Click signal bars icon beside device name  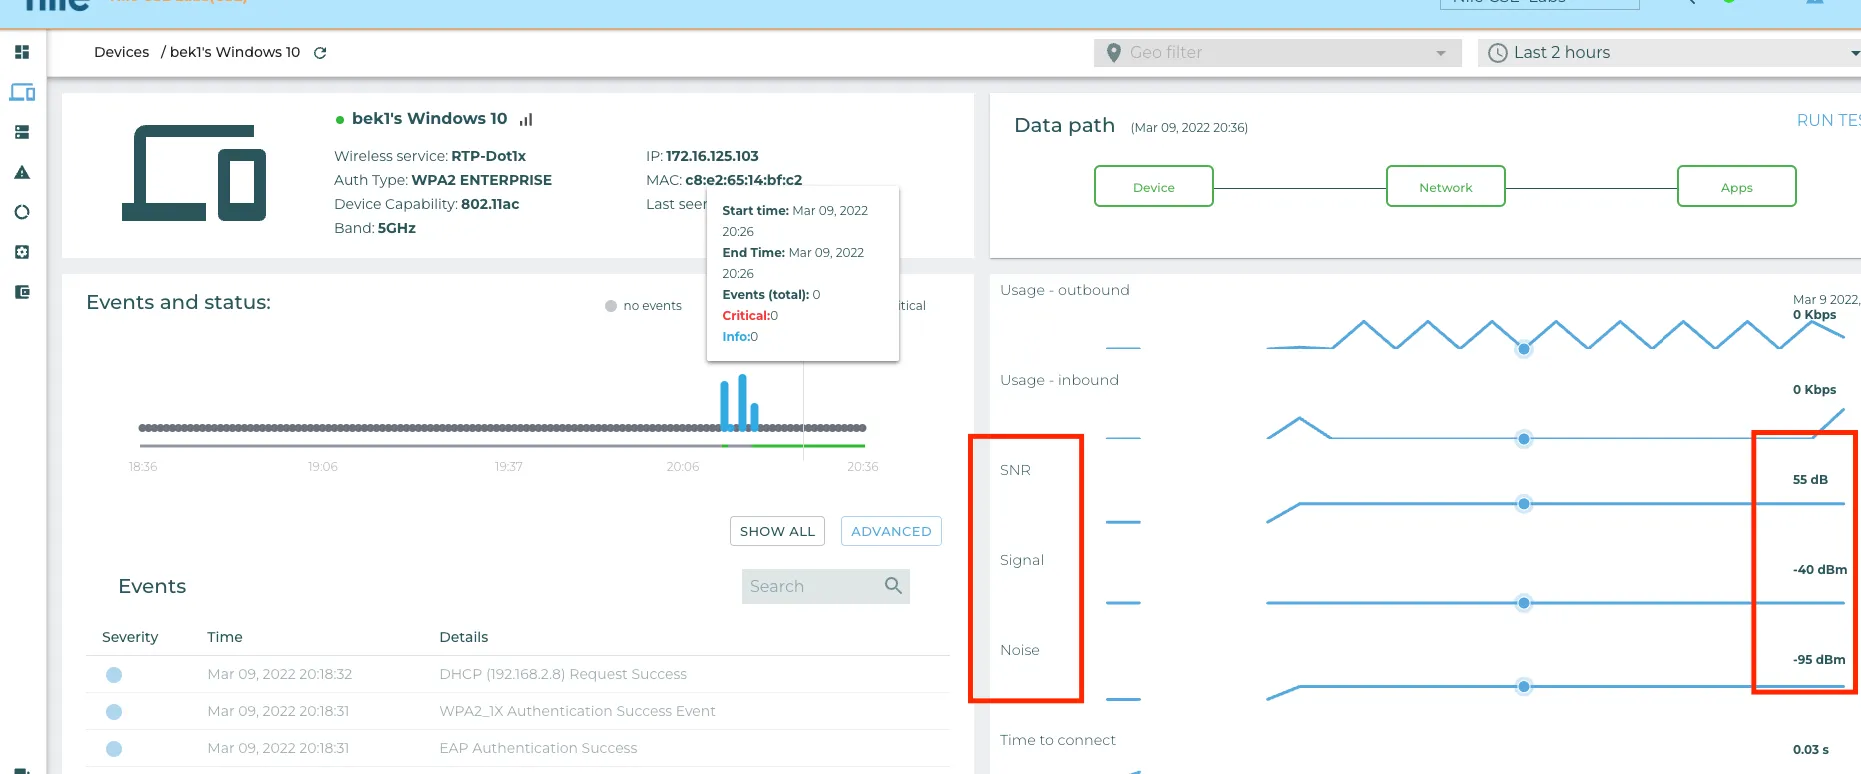[526, 119]
